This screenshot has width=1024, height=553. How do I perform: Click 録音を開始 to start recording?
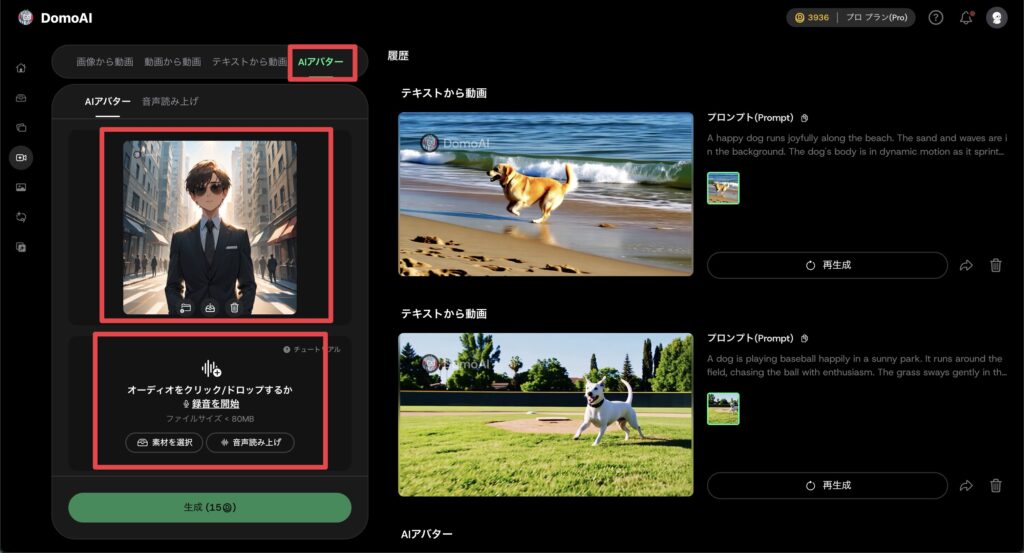point(215,404)
